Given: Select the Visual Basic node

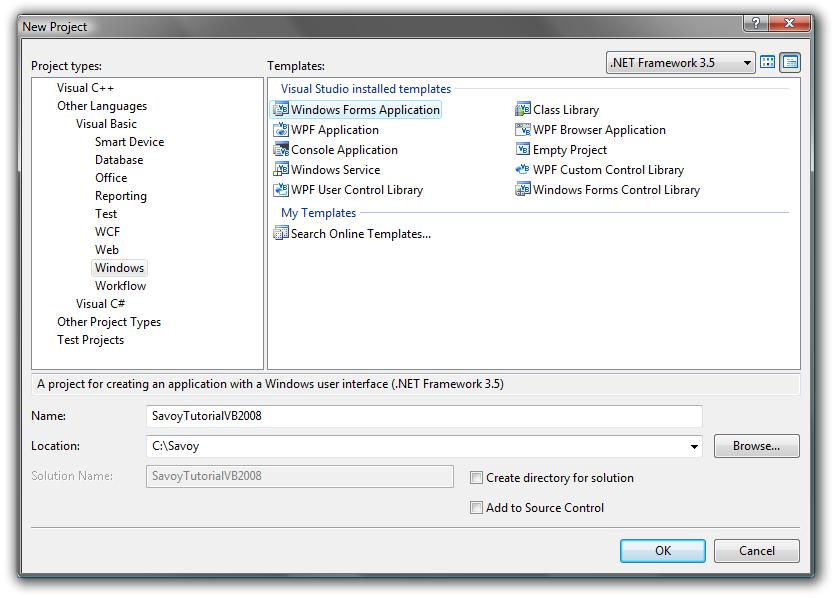Looking at the screenshot, I should (106, 124).
